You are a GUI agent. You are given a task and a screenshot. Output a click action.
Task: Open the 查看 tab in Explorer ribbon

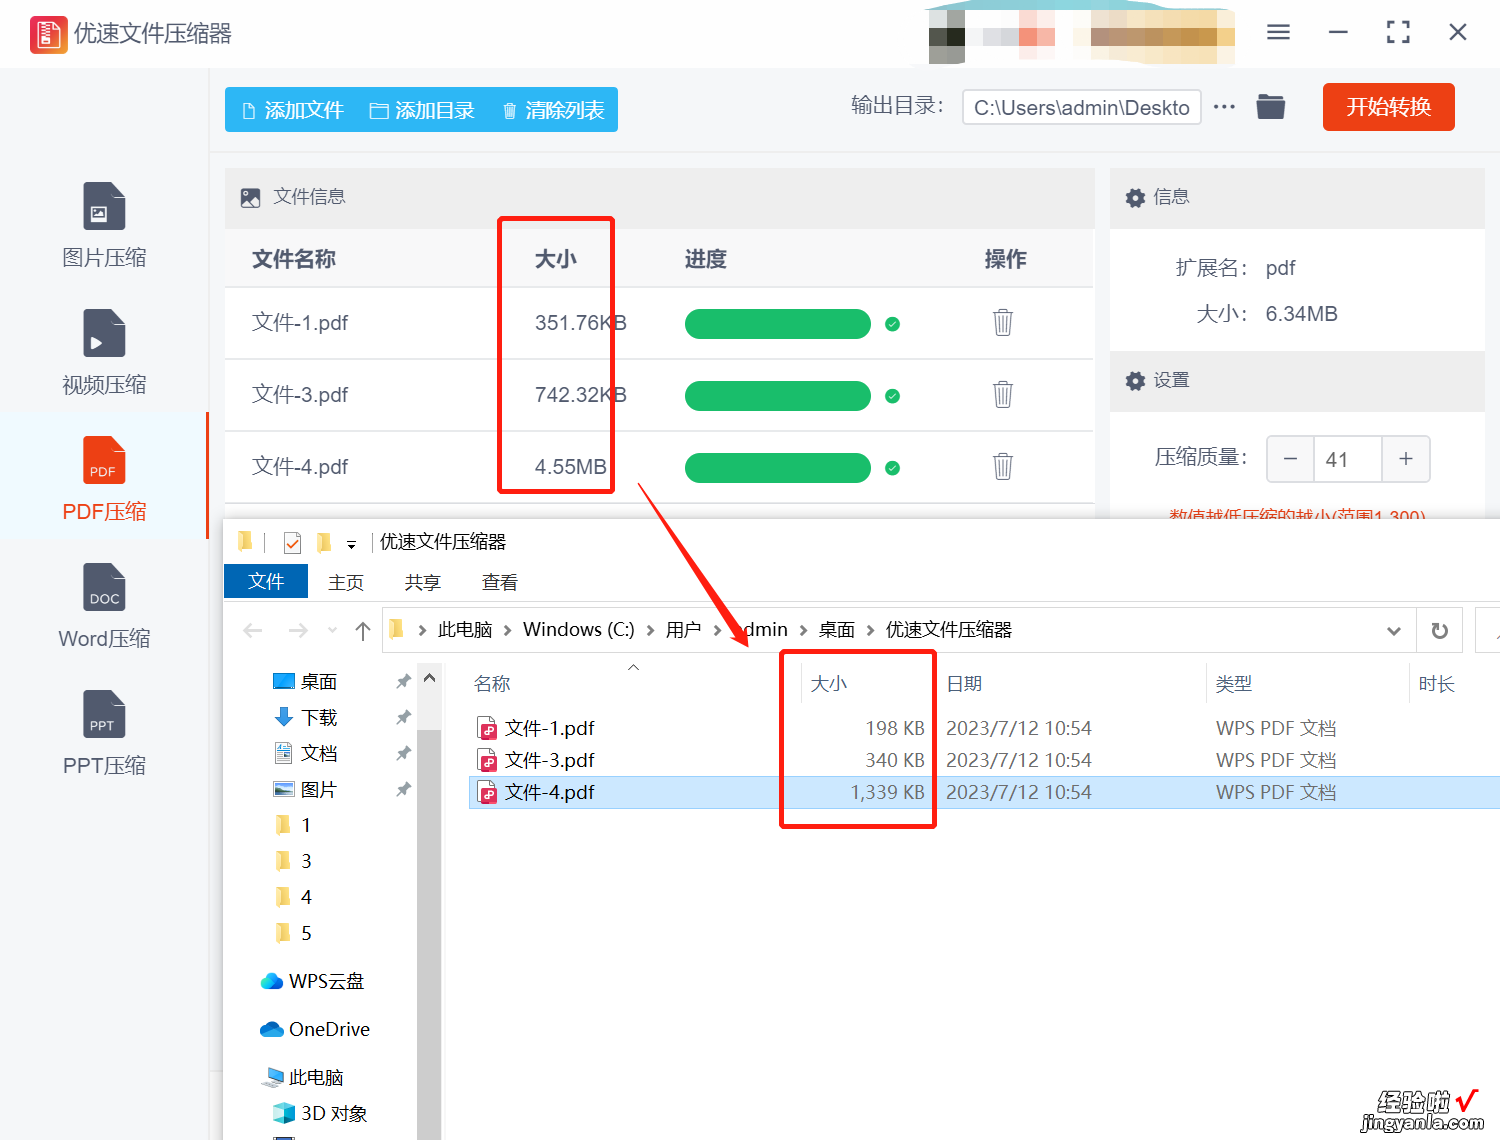[x=499, y=582]
